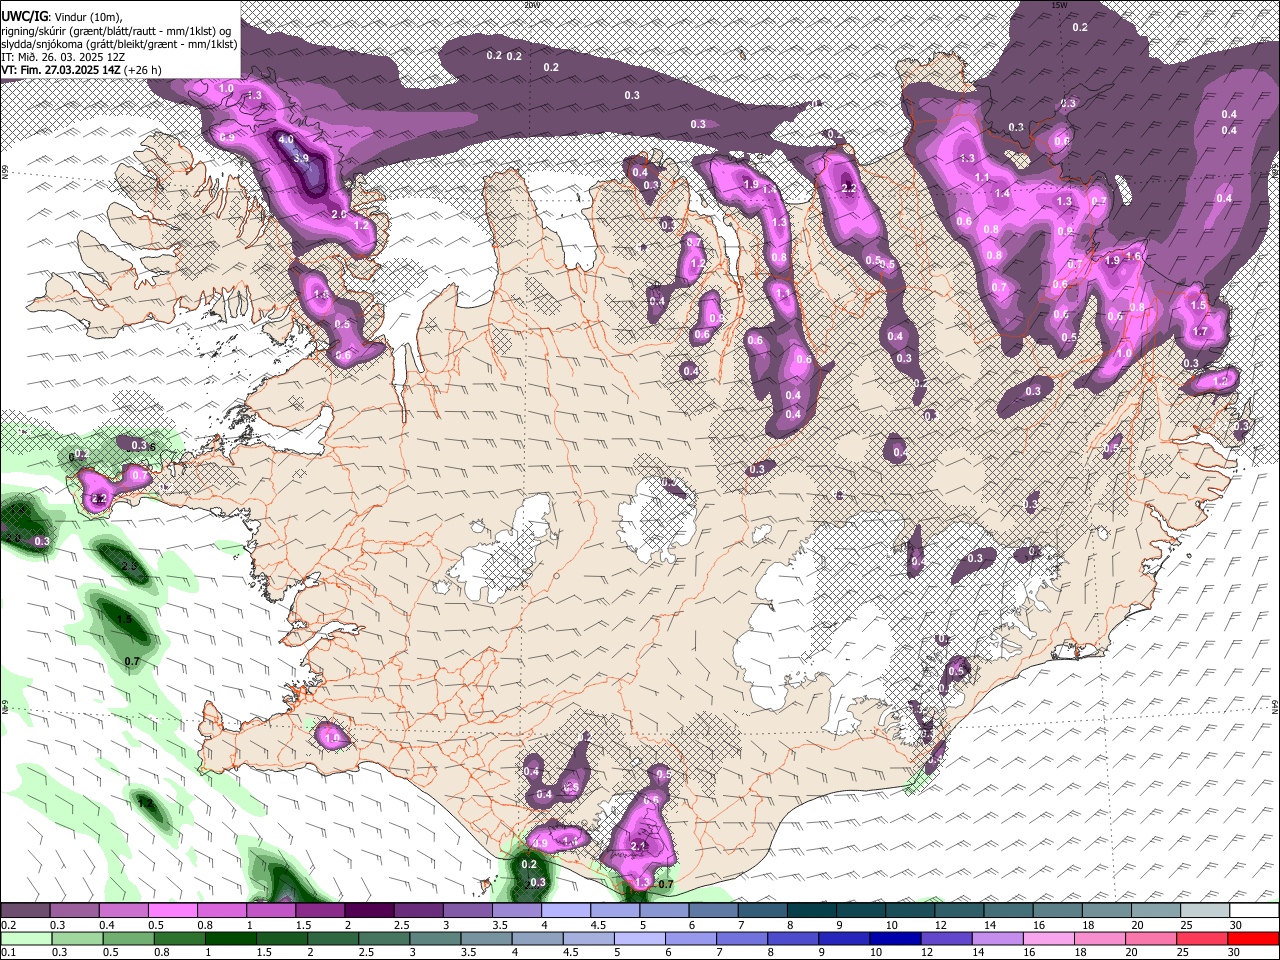Click the white swatch ending the snow scale
This screenshot has height=960, width=1280.
click(x=1253, y=910)
